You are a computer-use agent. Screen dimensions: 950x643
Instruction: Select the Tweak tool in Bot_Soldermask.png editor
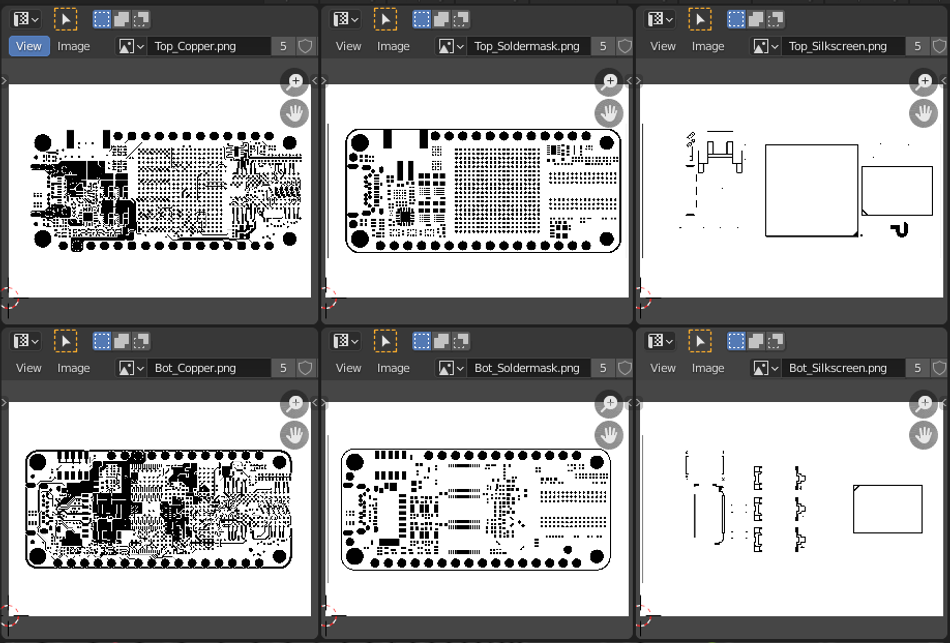pos(385,341)
